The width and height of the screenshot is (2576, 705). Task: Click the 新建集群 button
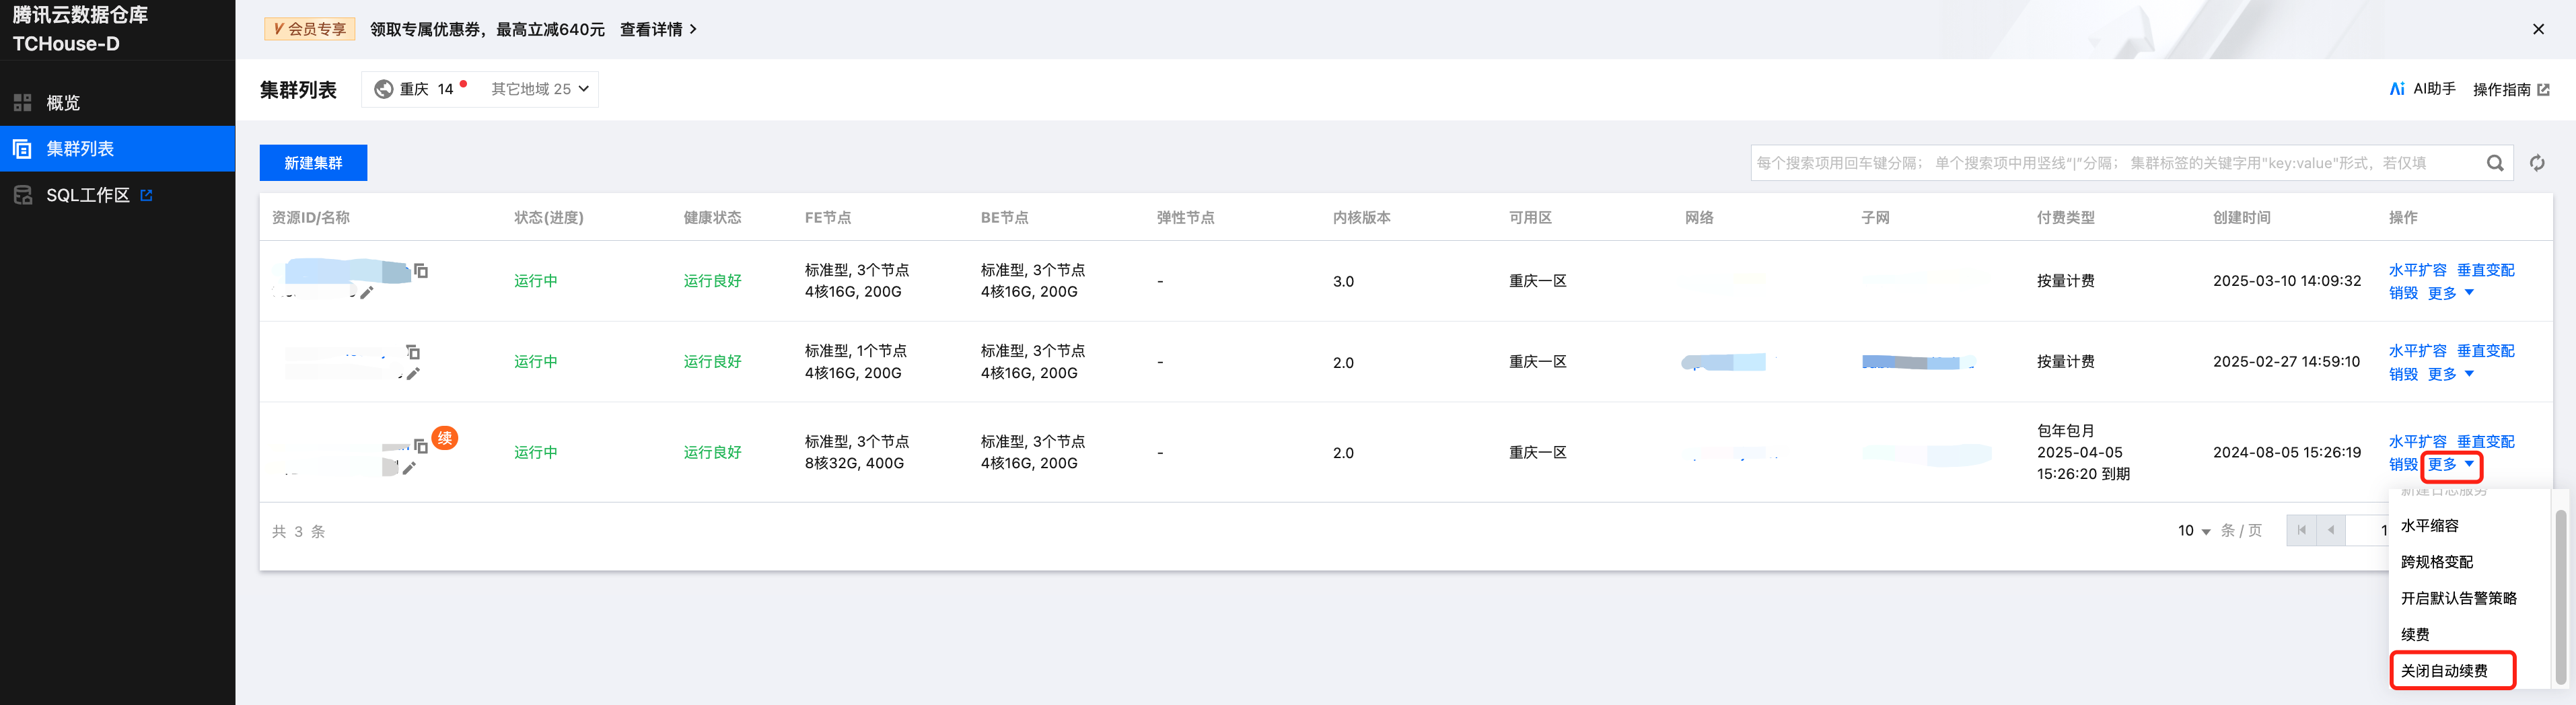coord(313,163)
